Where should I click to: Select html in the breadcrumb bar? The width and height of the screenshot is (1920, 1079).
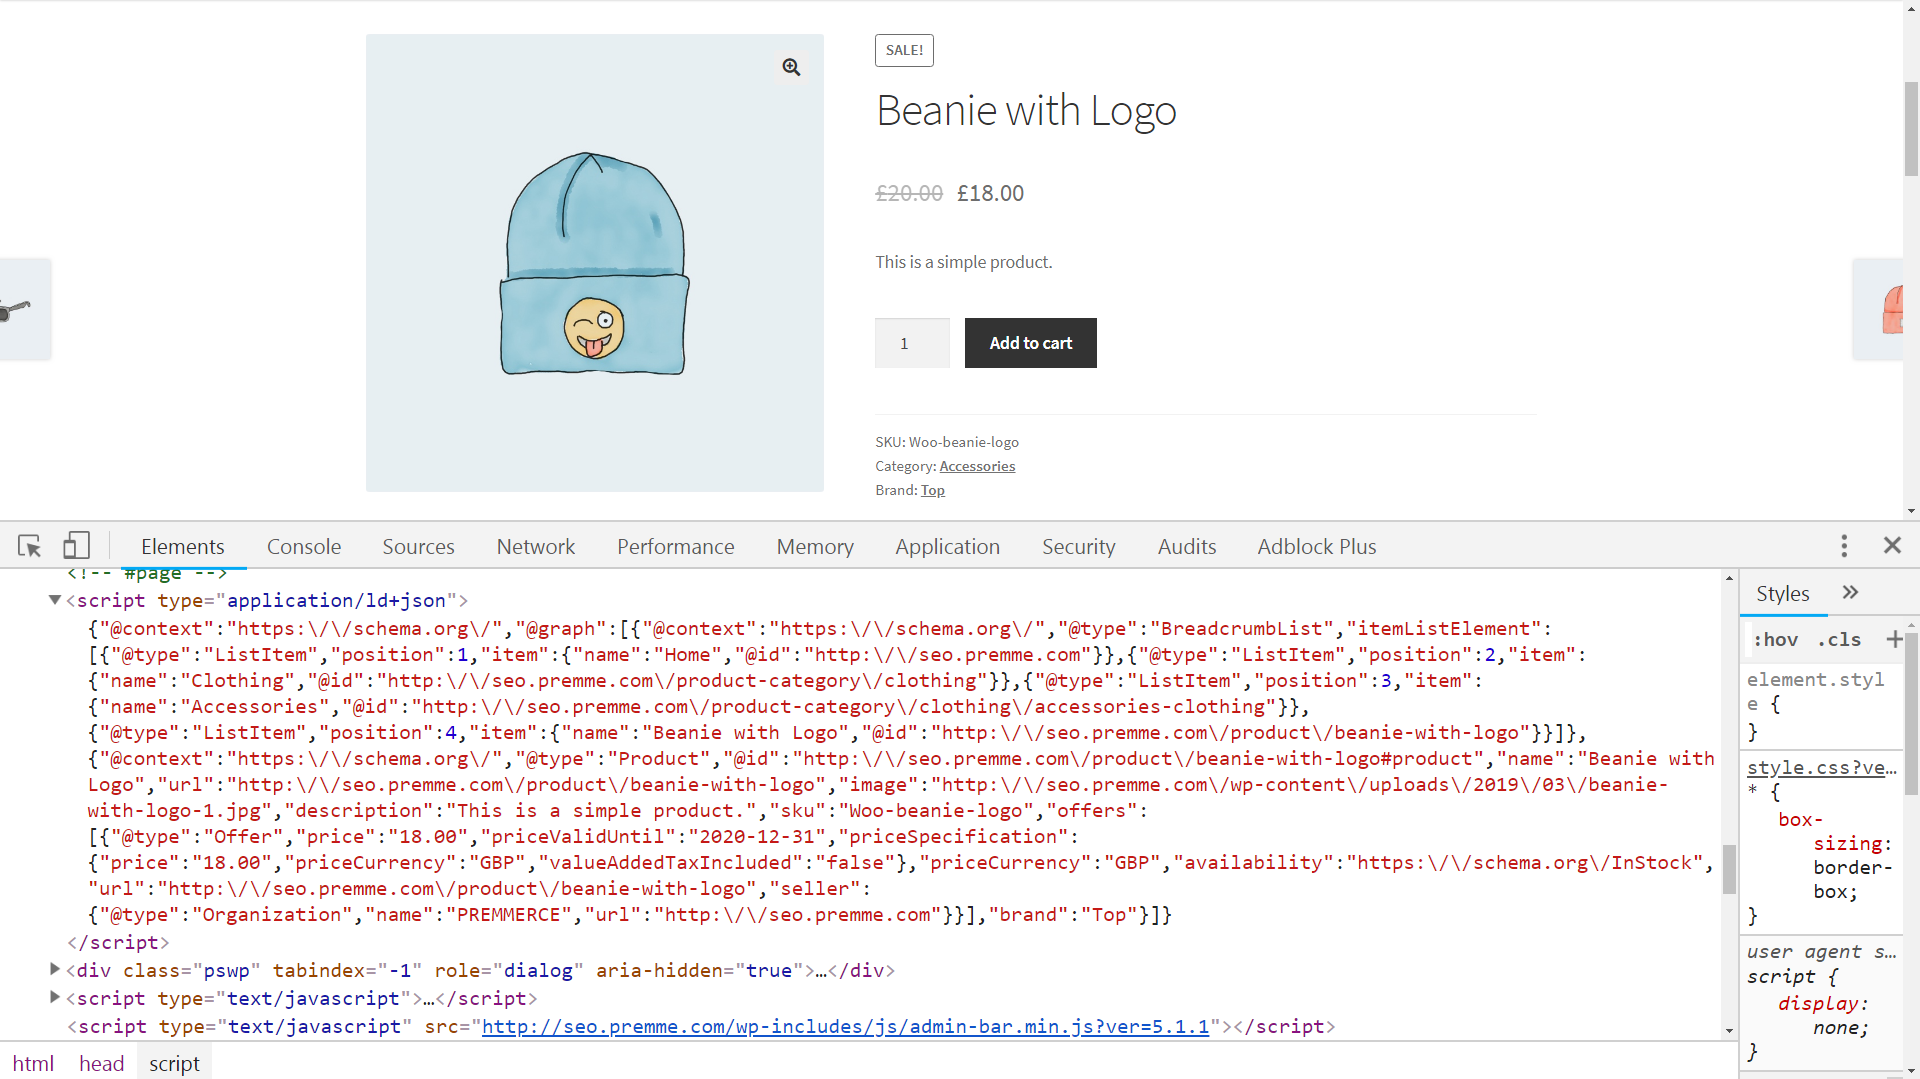[33, 1064]
